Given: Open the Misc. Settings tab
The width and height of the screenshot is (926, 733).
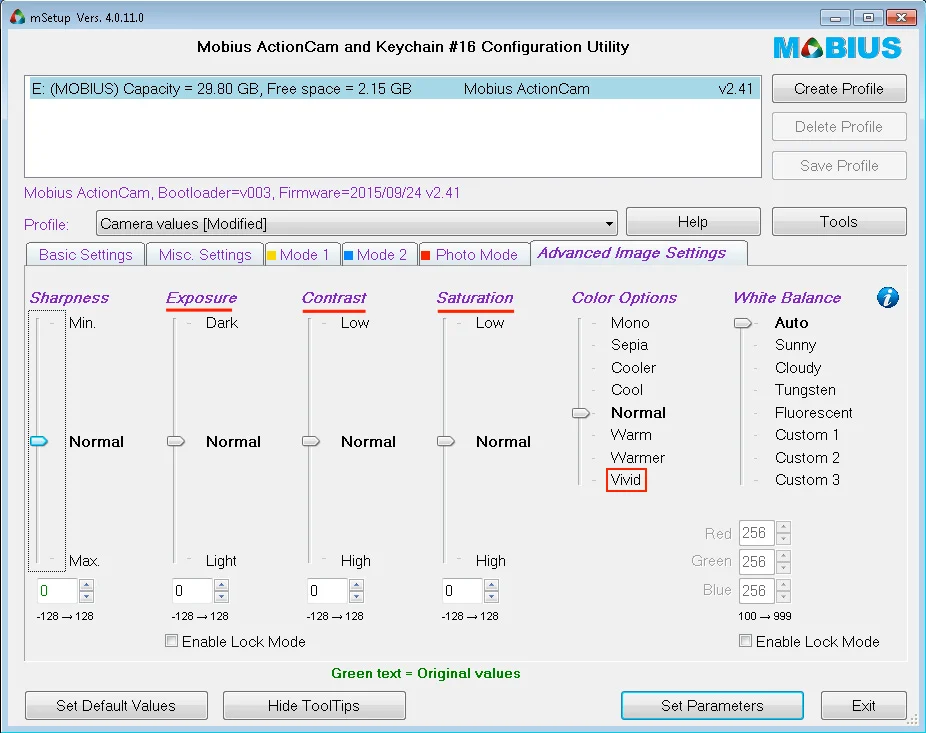Looking at the screenshot, I should coord(205,255).
